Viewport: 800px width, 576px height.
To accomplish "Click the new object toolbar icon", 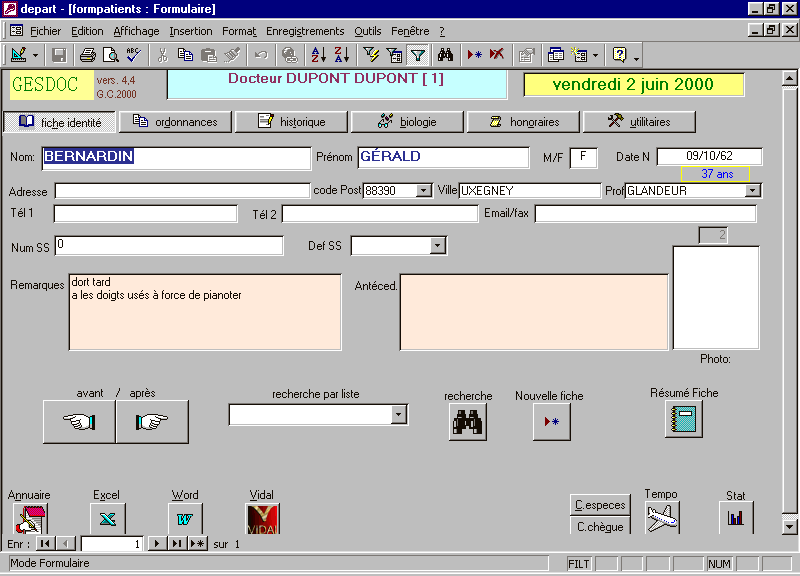I will tap(580, 55).
